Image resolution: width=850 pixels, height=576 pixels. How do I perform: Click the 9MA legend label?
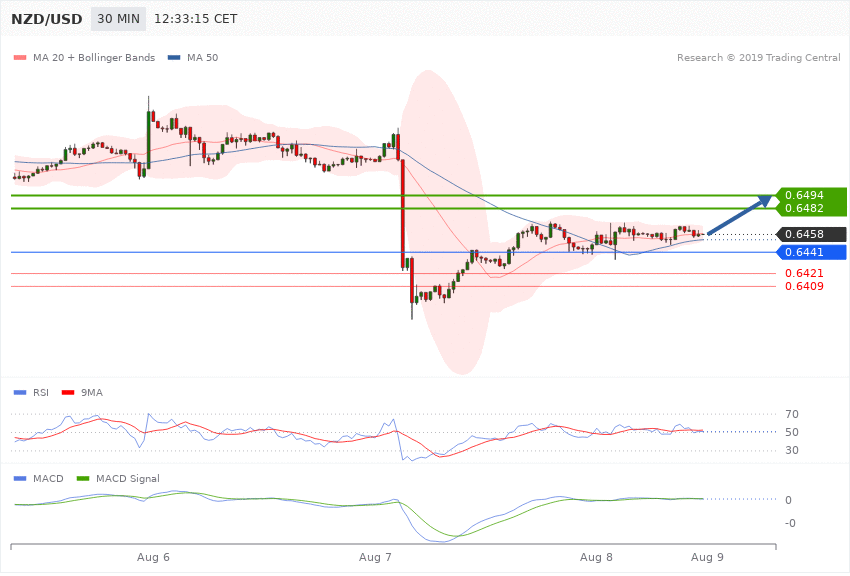point(92,392)
